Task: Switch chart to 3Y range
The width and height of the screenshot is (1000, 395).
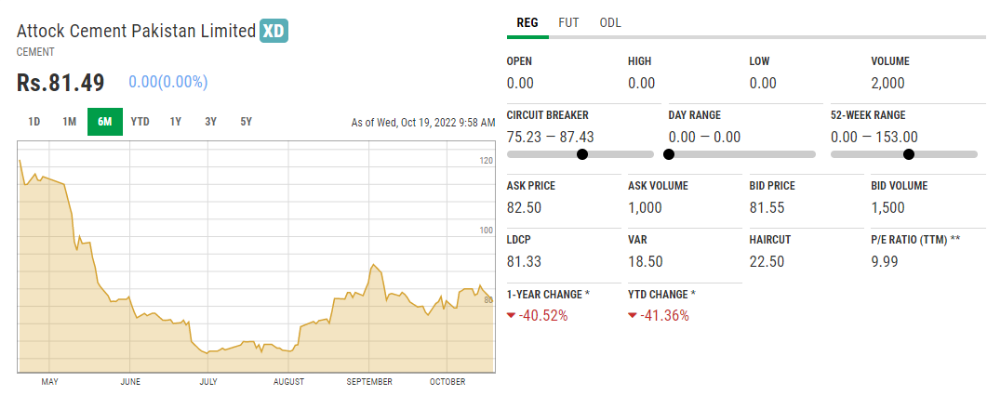Action: tap(211, 122)
